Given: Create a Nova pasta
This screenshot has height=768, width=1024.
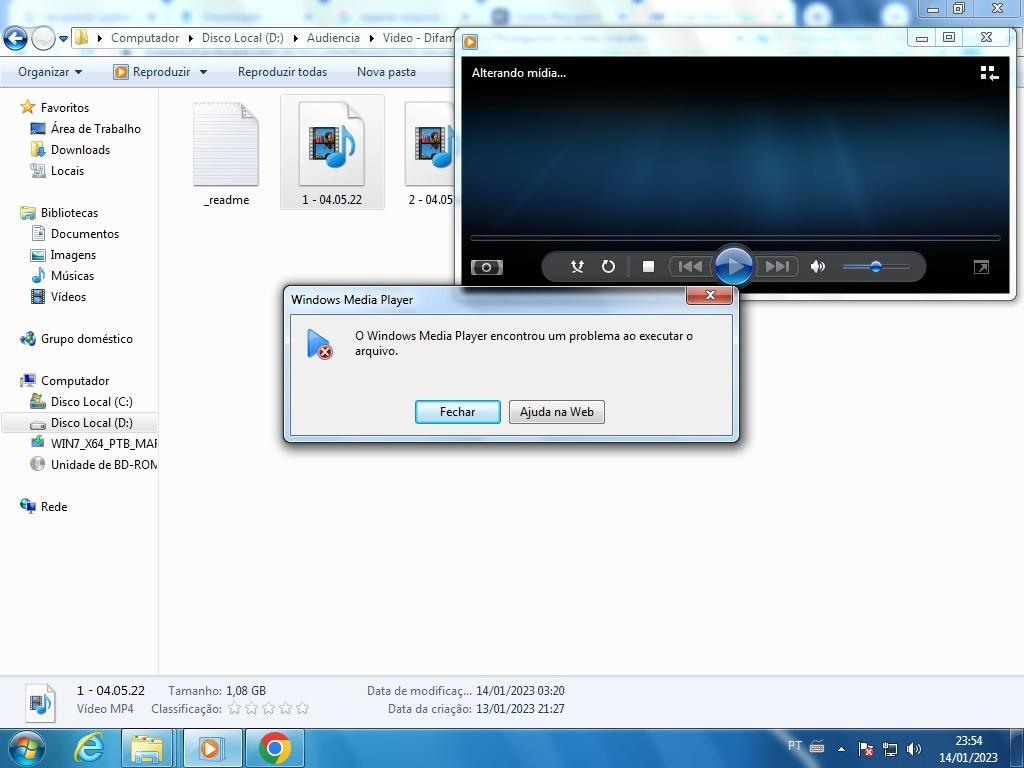Looking at the screenshot, I should click(386, 72).
